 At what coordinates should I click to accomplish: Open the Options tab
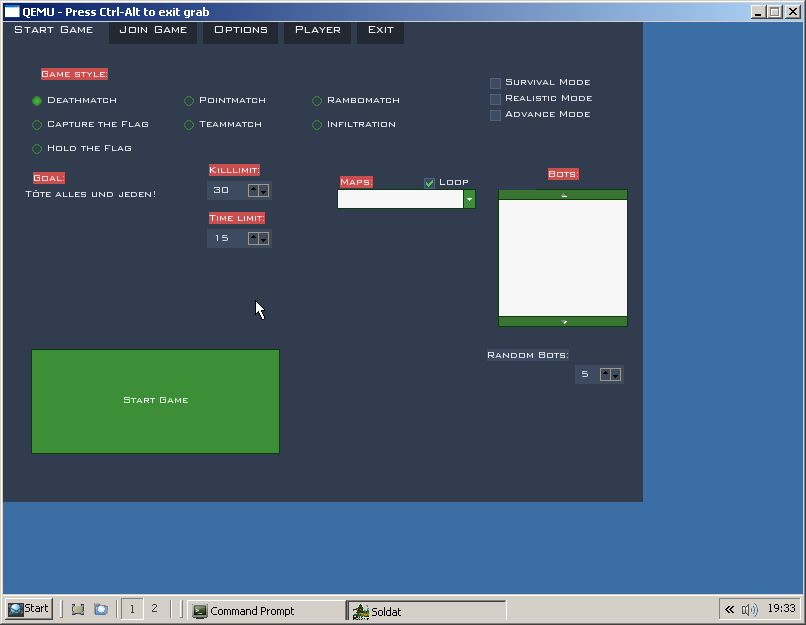[x=241, y=30]
